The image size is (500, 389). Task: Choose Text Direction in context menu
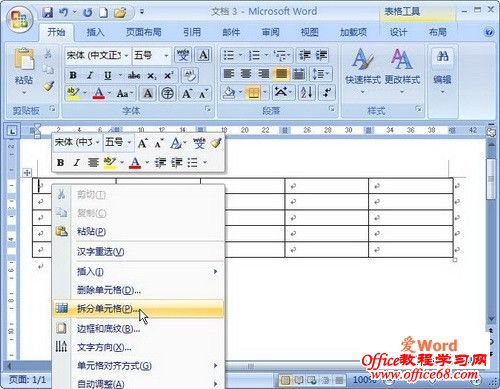[x=138, y=348]
